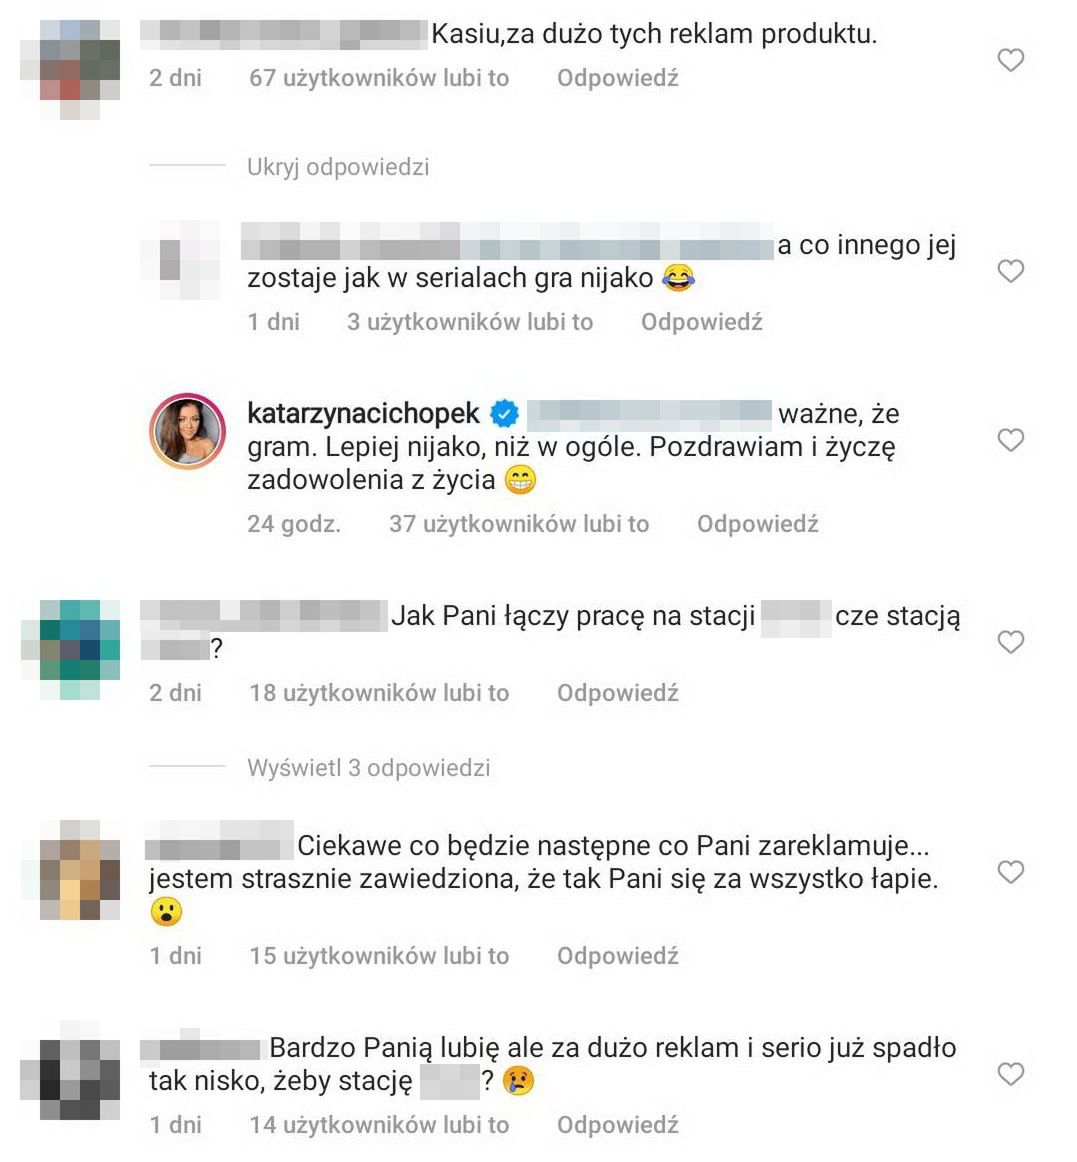View '37 użytkowników lubi to' likes list

(519, 524)
